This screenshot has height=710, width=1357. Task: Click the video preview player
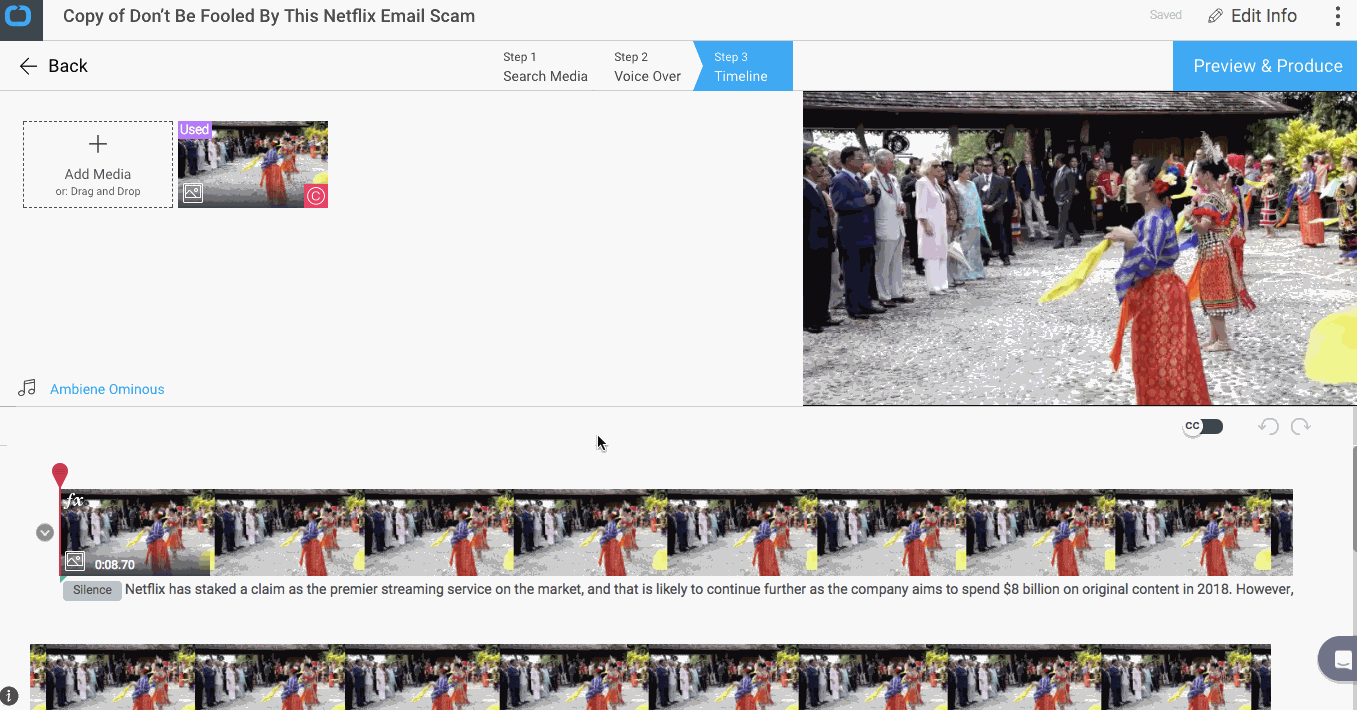(1080, 248)
